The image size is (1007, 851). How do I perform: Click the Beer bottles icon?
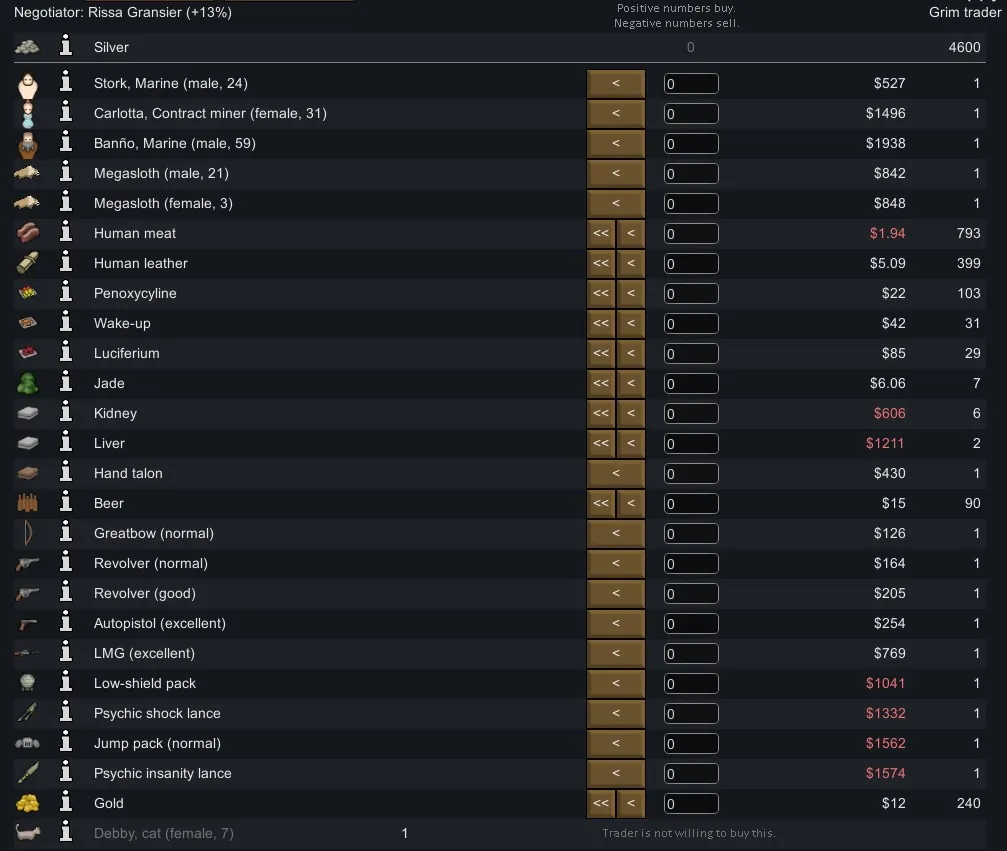coord(27,503)
